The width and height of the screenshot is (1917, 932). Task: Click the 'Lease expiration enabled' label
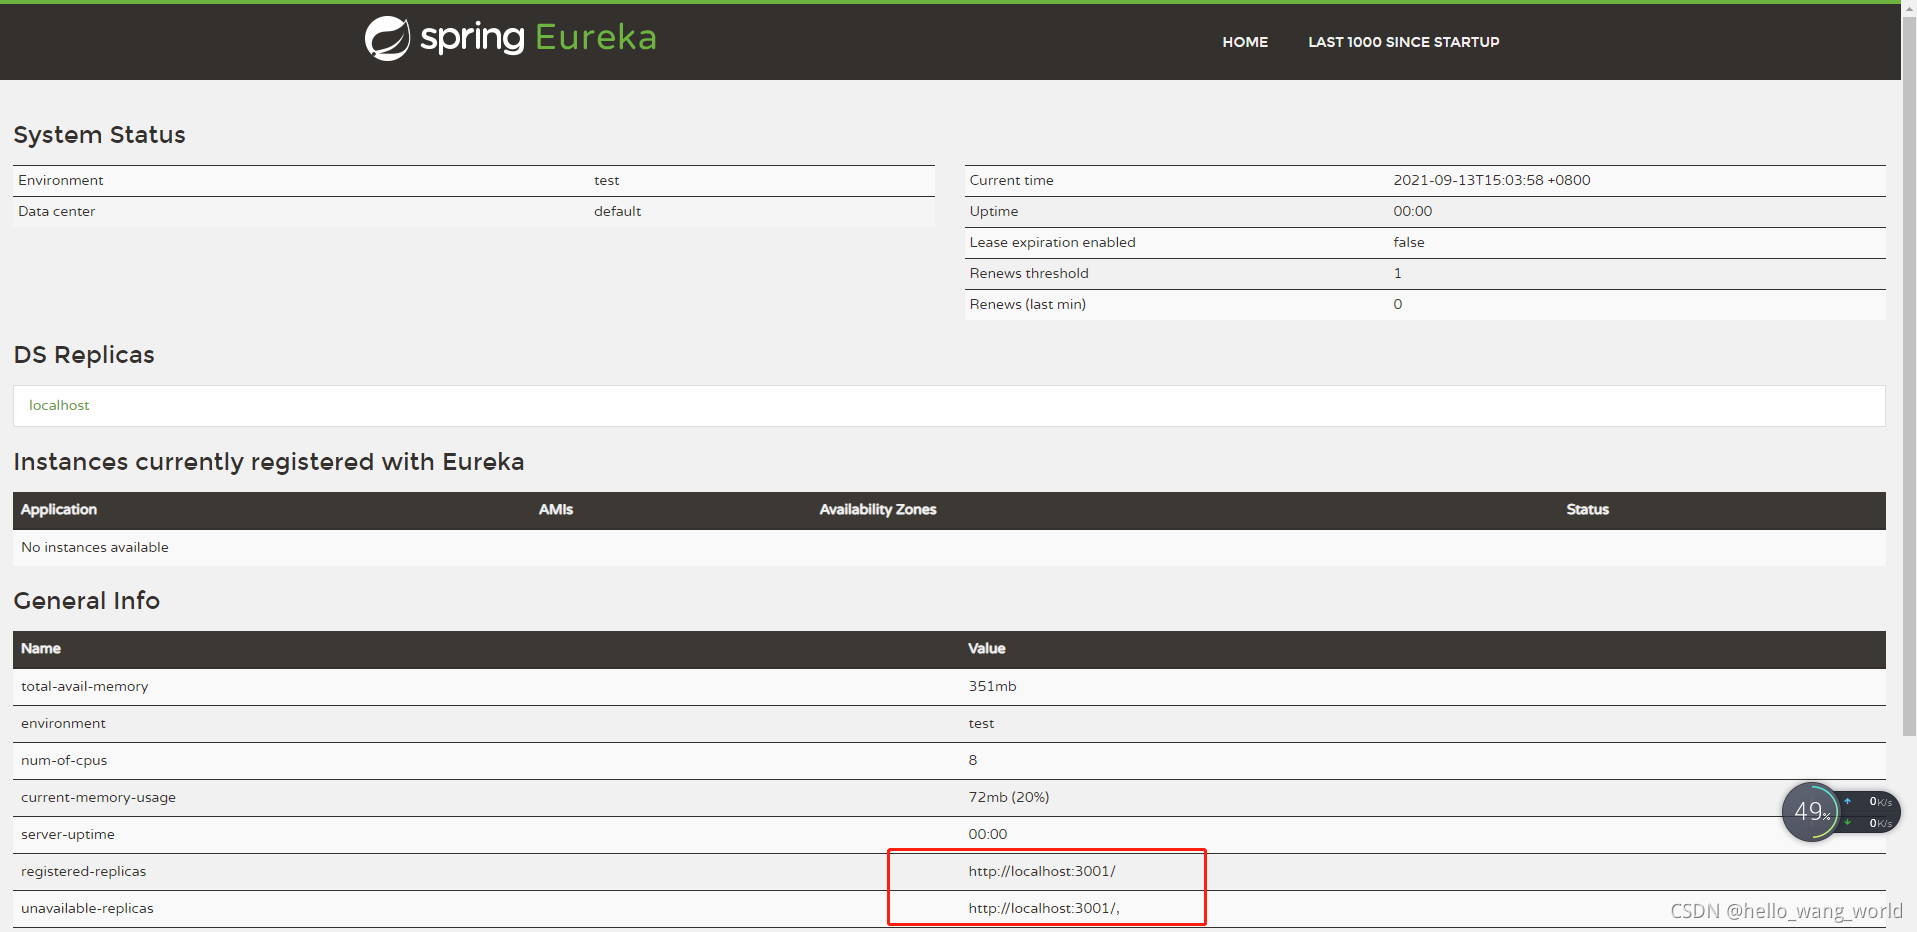click(x=1052, y=242)
